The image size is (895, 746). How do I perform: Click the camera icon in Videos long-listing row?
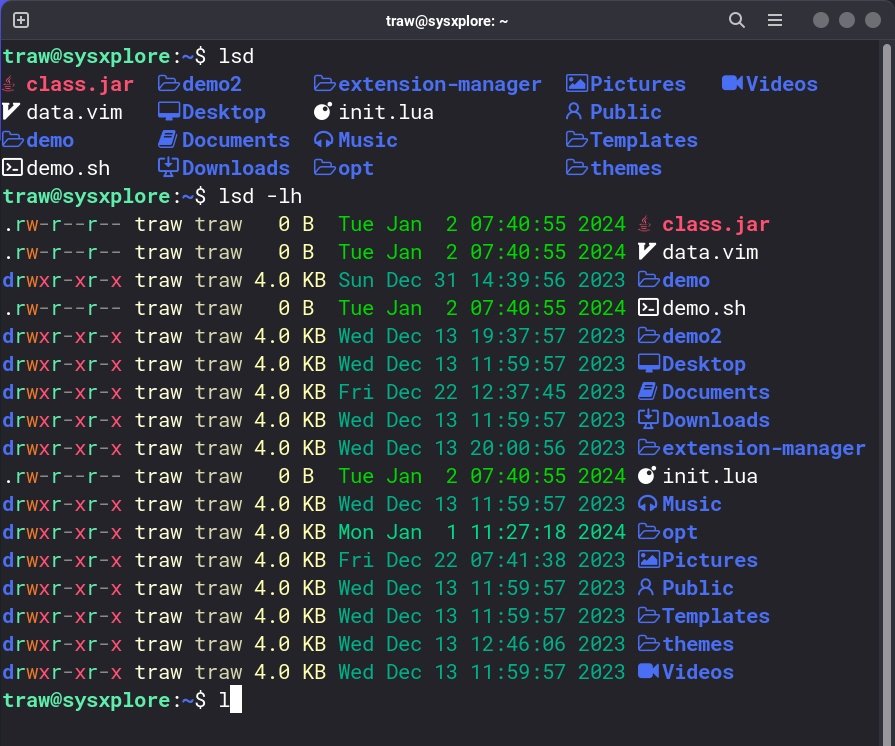click(648, 671)
